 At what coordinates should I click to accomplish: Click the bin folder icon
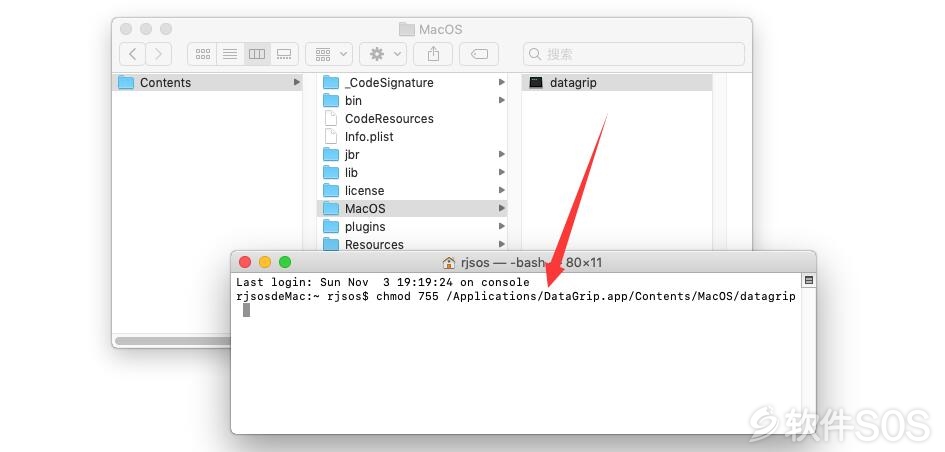pos(331,101)
